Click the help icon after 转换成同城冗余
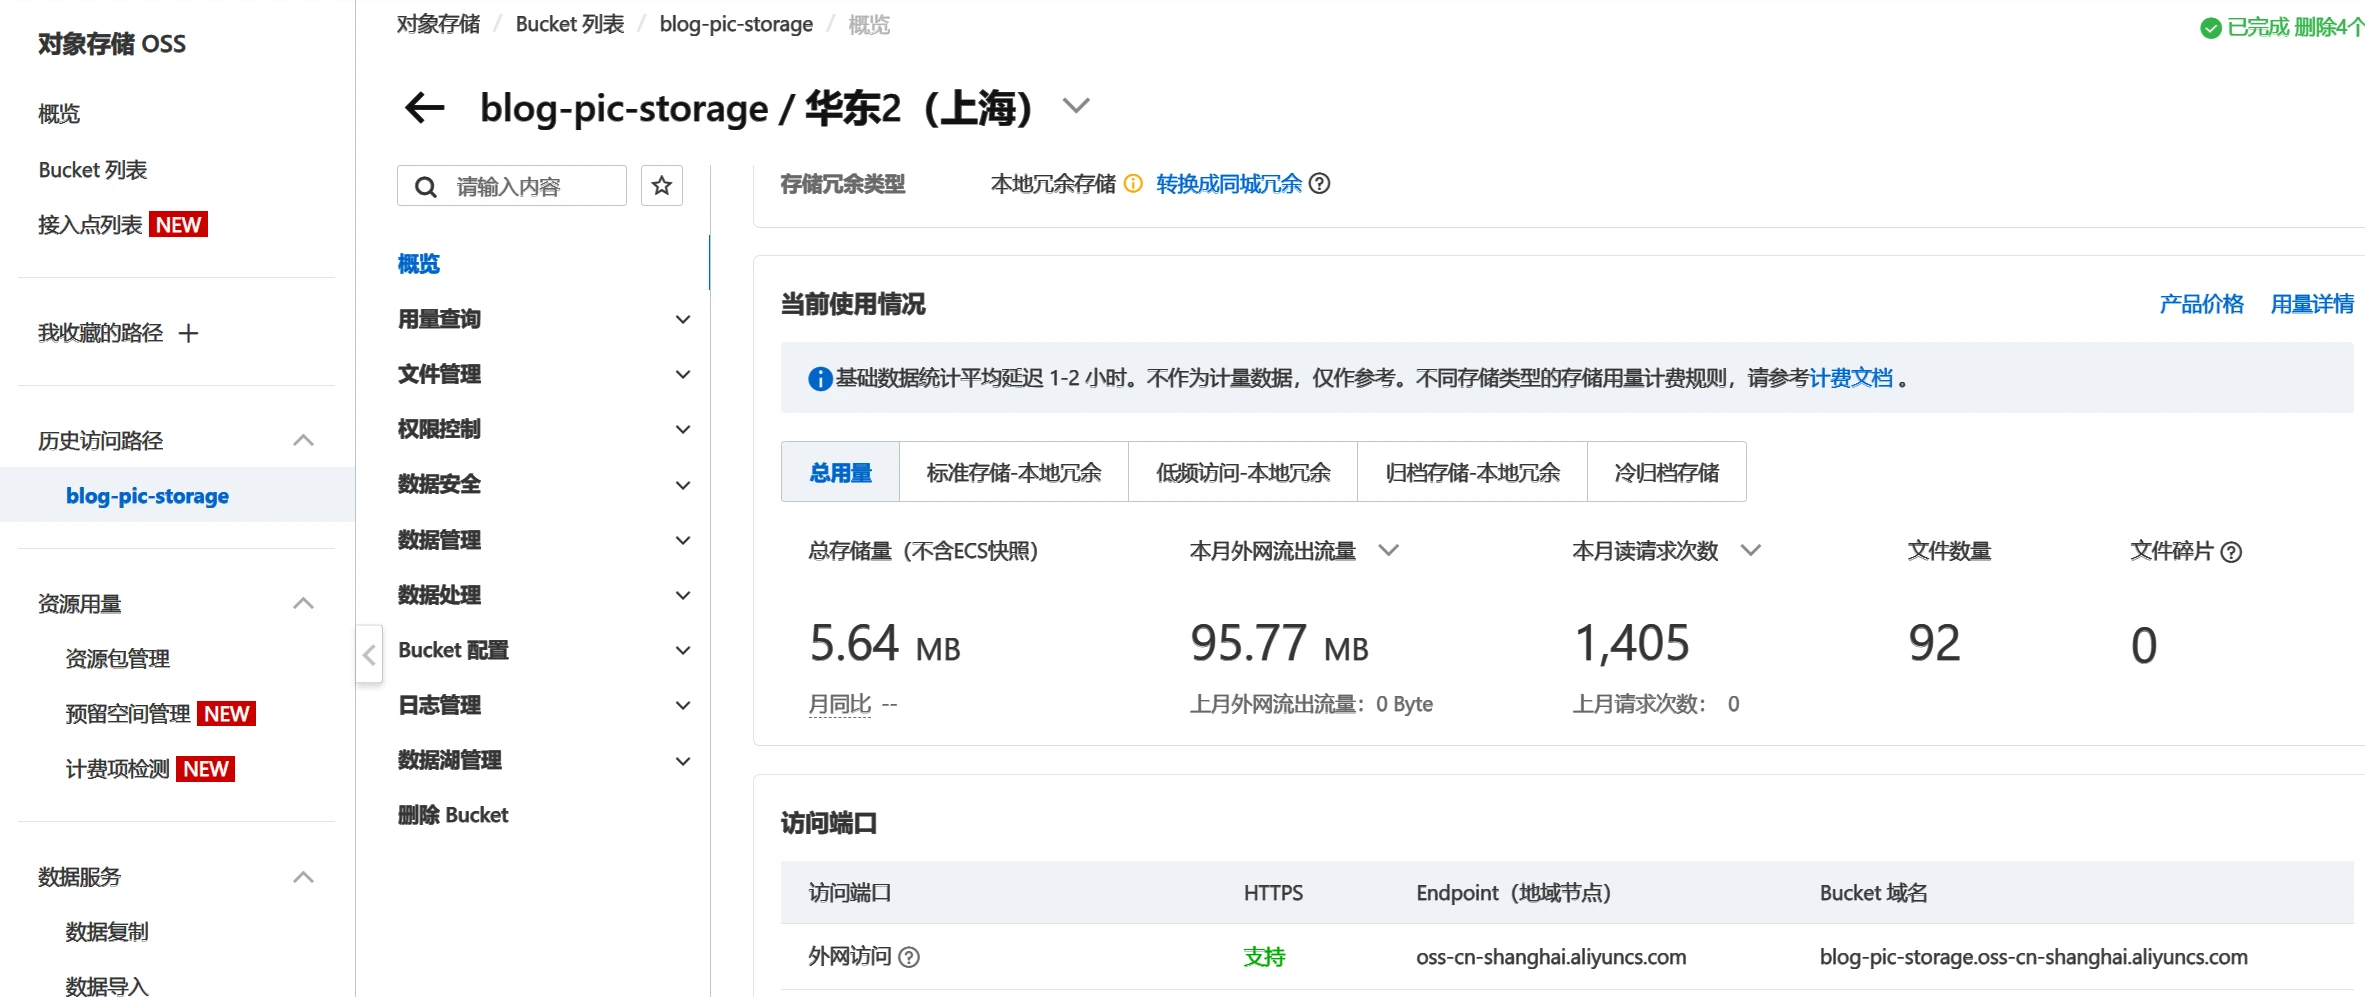This screenshot has height=997, width=2365. pyautogui.click(x=1320, y=184)
